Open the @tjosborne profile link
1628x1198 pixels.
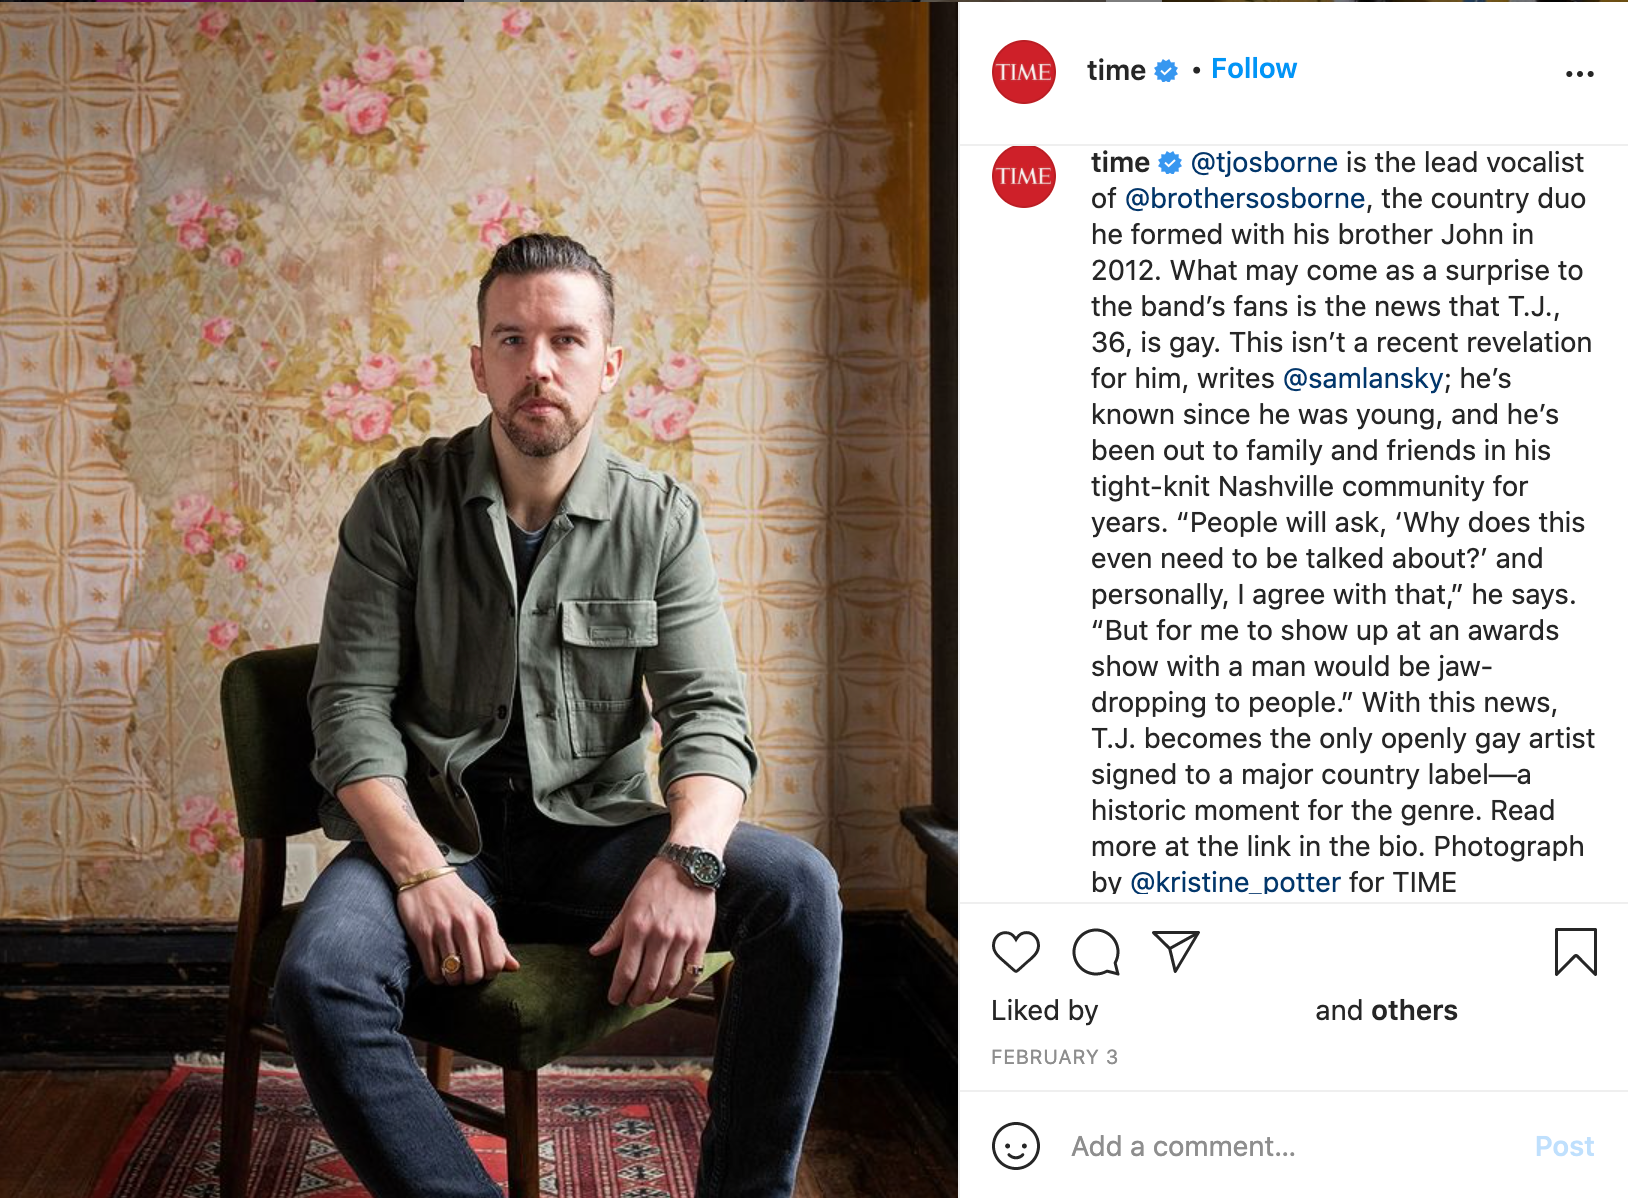[x=1264, y=162]
